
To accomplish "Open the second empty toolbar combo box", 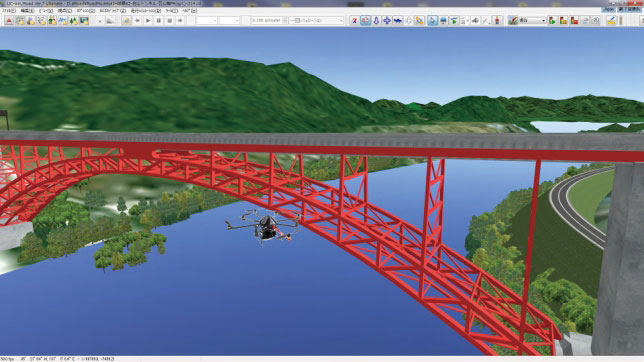I will pos(229,21).
